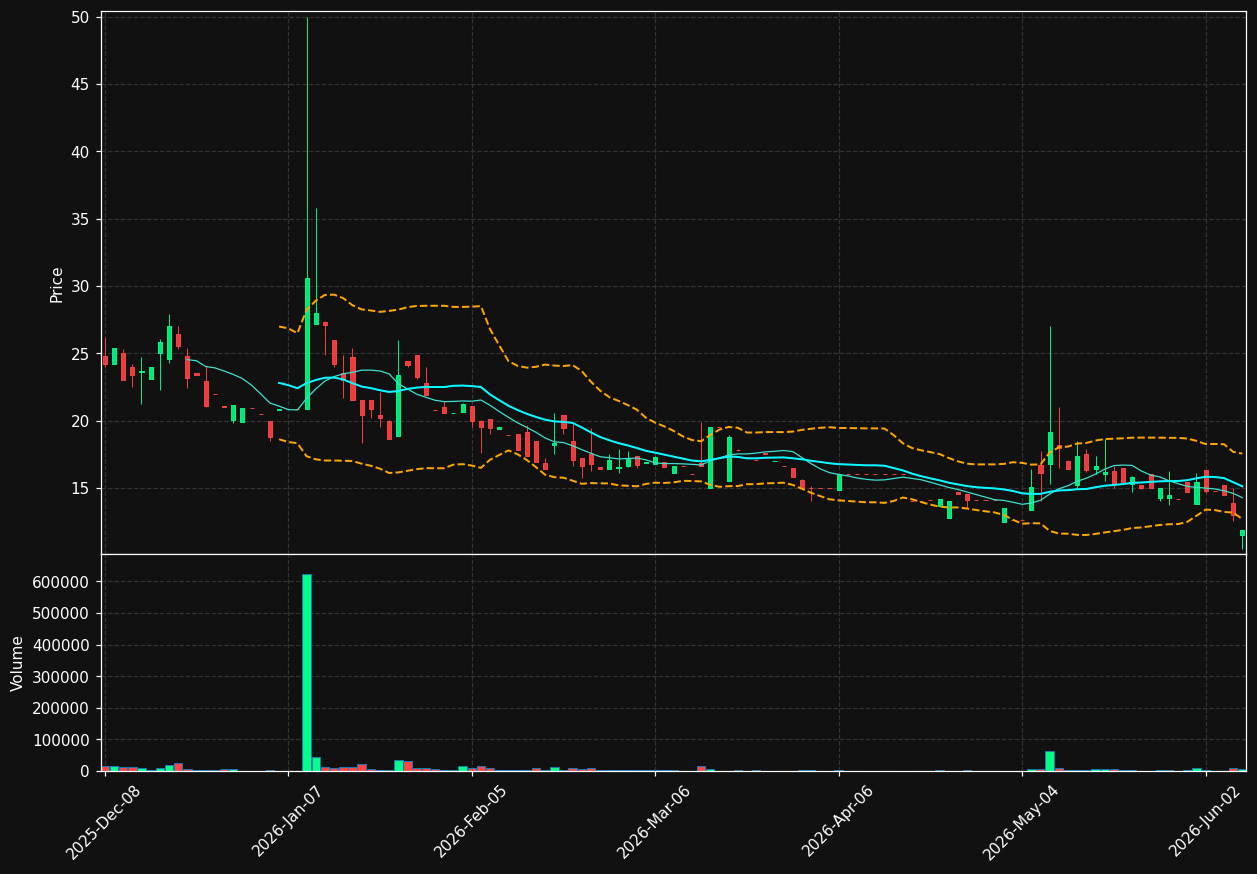Click the May volume spike bar near 2026-May-04

pos(1050,761)
